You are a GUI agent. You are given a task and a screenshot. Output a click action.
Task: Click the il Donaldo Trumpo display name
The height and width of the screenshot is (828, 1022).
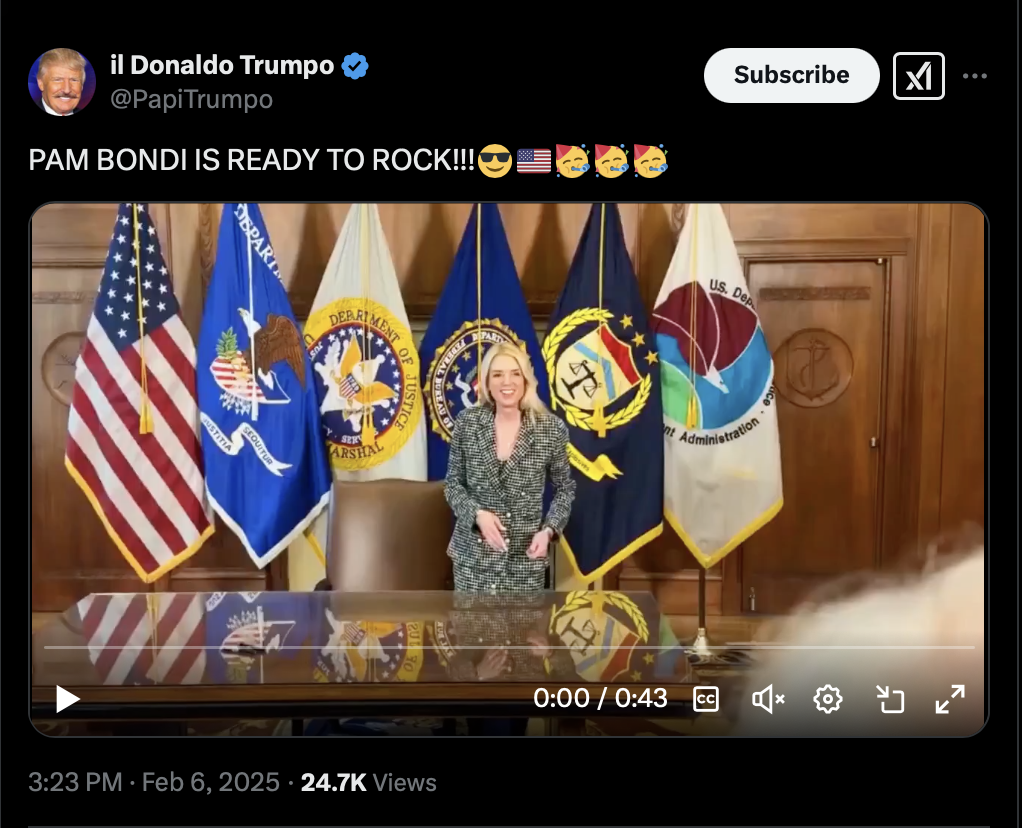[x=222, y=65]
